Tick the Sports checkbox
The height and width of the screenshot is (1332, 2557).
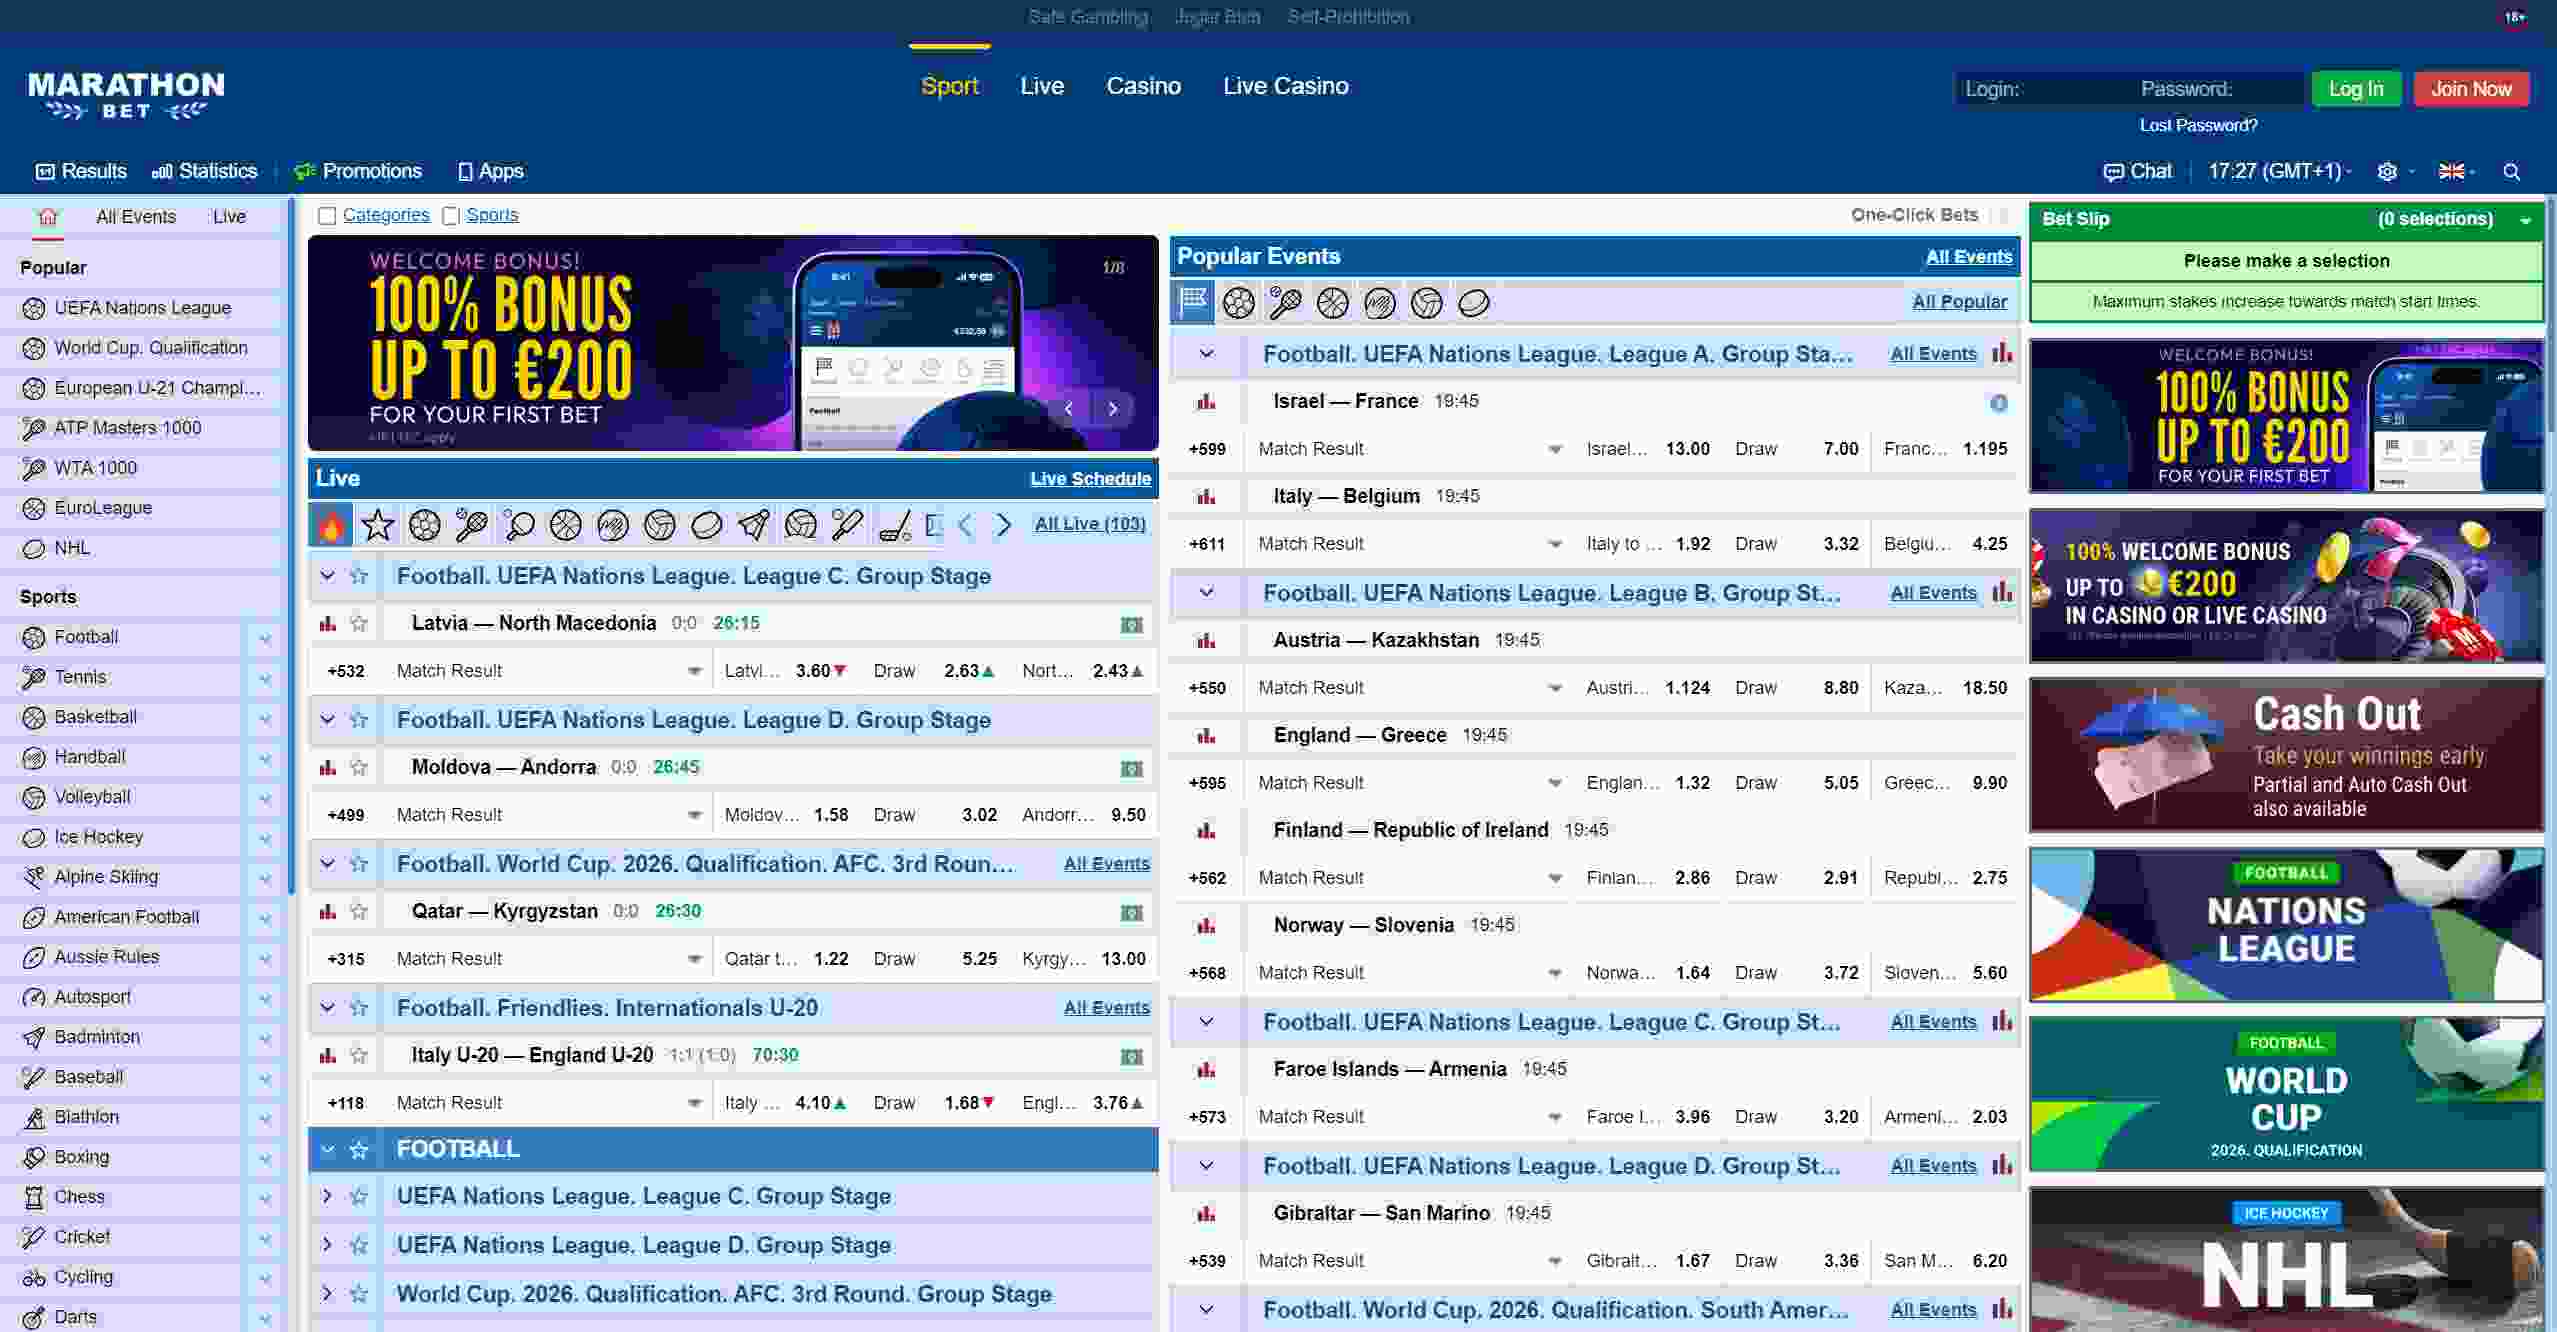tap(451, 216)
